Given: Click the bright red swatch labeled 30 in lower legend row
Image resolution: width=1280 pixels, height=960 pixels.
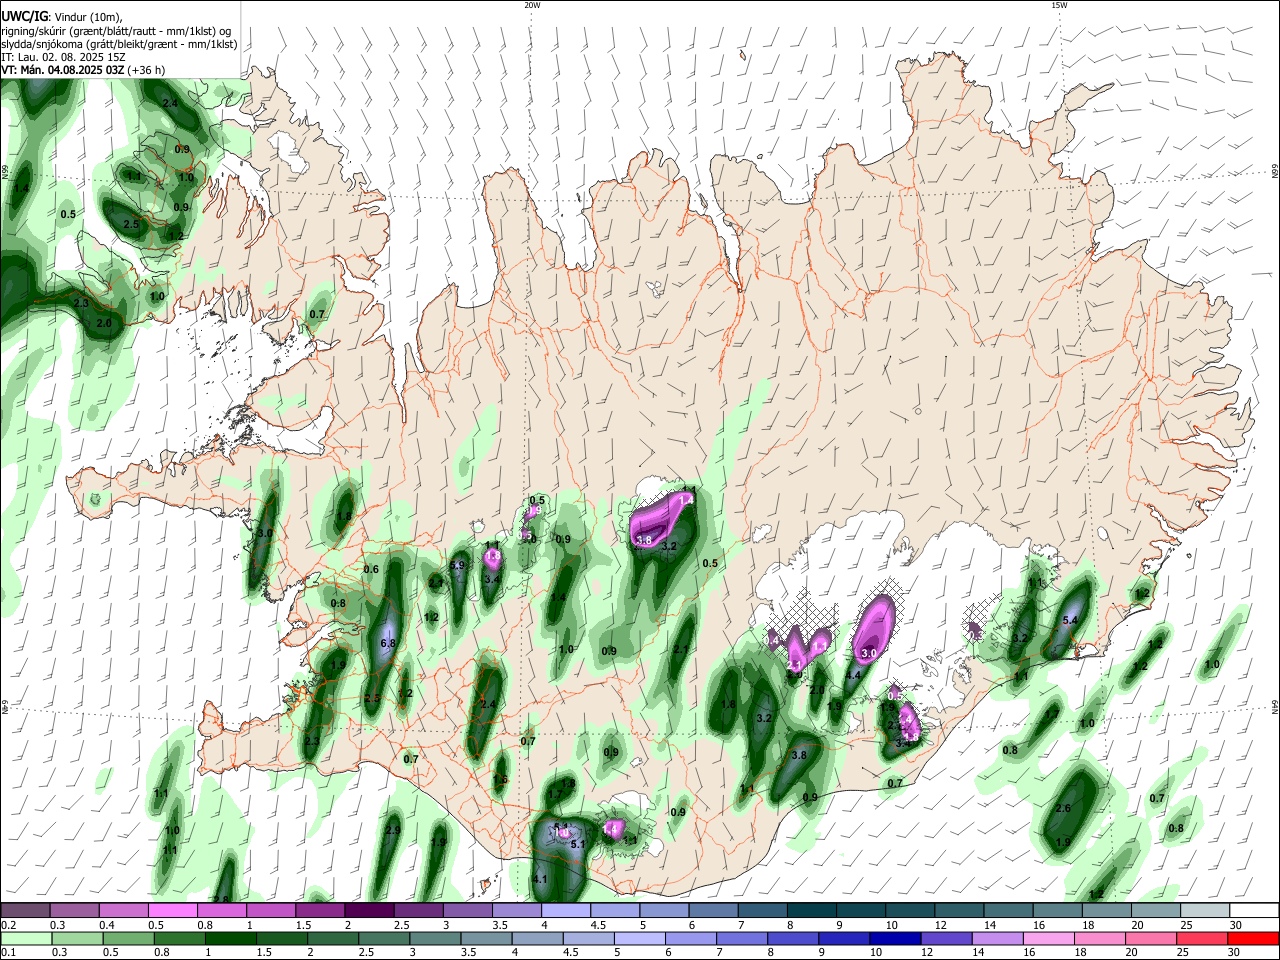Looking at the screenshot, I should pyautogui.click(x=1254, y=938).
